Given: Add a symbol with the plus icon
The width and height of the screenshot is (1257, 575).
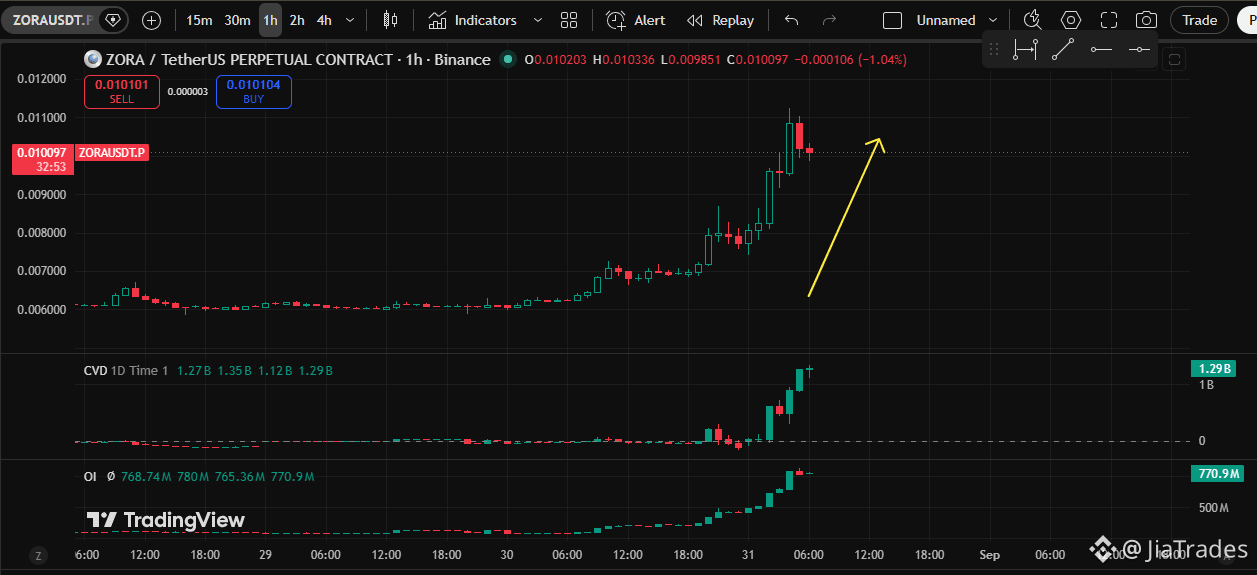Looking at the screenshot, I should pyautogui.click(x=151, y=20).
